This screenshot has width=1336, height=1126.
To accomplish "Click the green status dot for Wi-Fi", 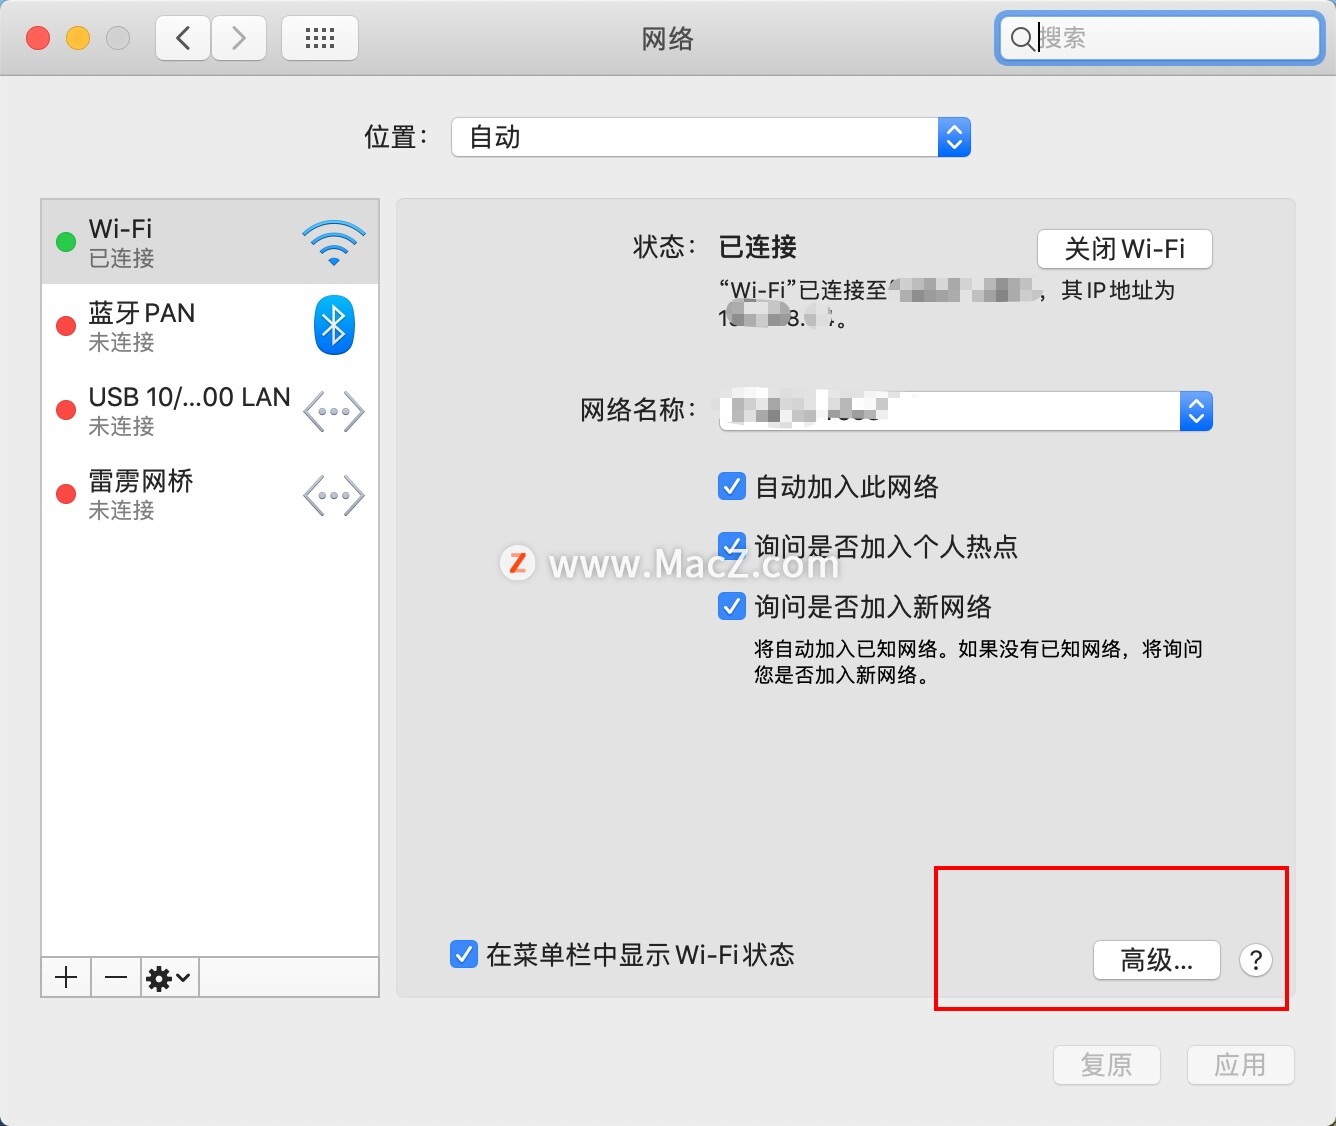I will tap(66, 242).
